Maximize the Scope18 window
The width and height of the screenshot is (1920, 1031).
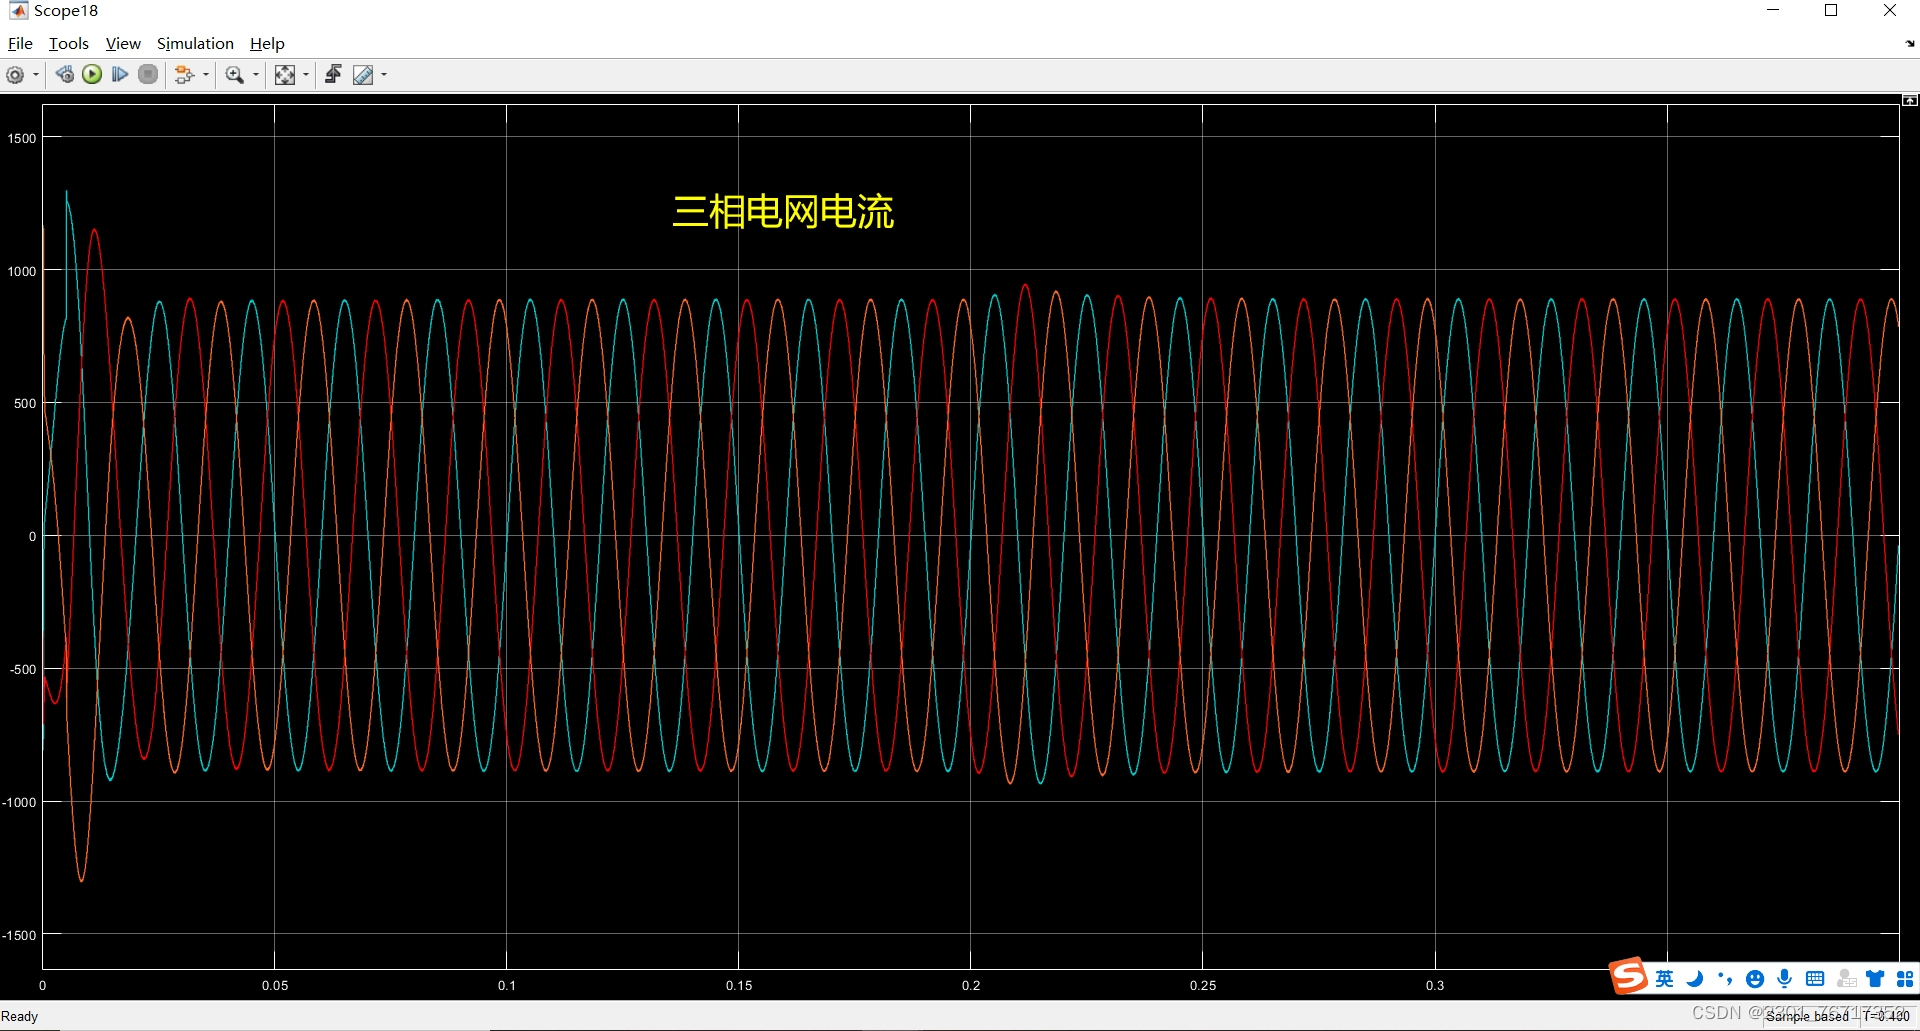(x=1831, y=10)
